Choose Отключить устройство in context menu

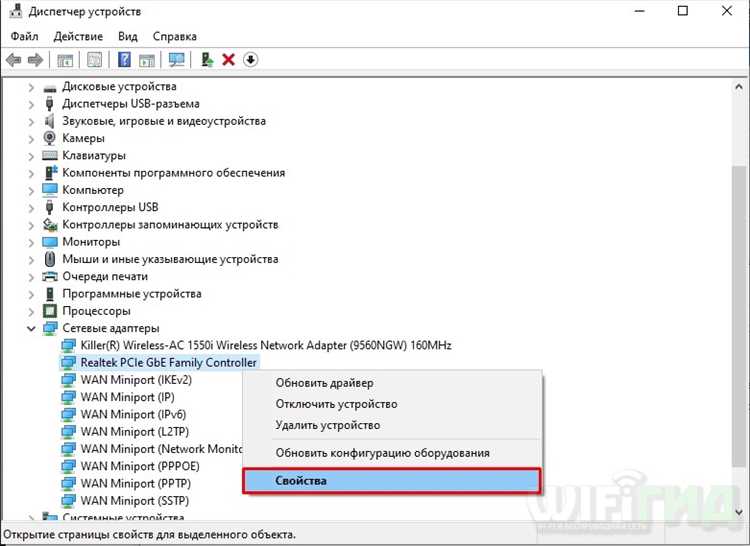[392, 404]
